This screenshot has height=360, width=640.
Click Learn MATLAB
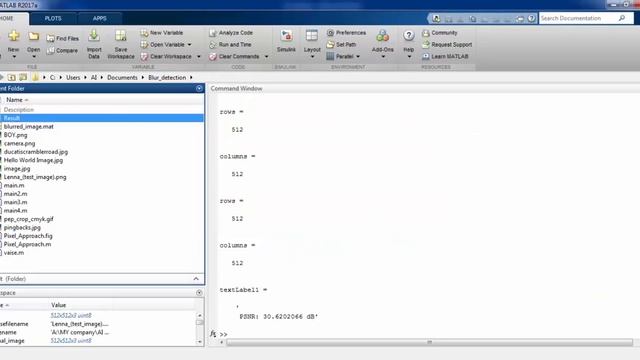pyautogui.click(x=445, y=56)
